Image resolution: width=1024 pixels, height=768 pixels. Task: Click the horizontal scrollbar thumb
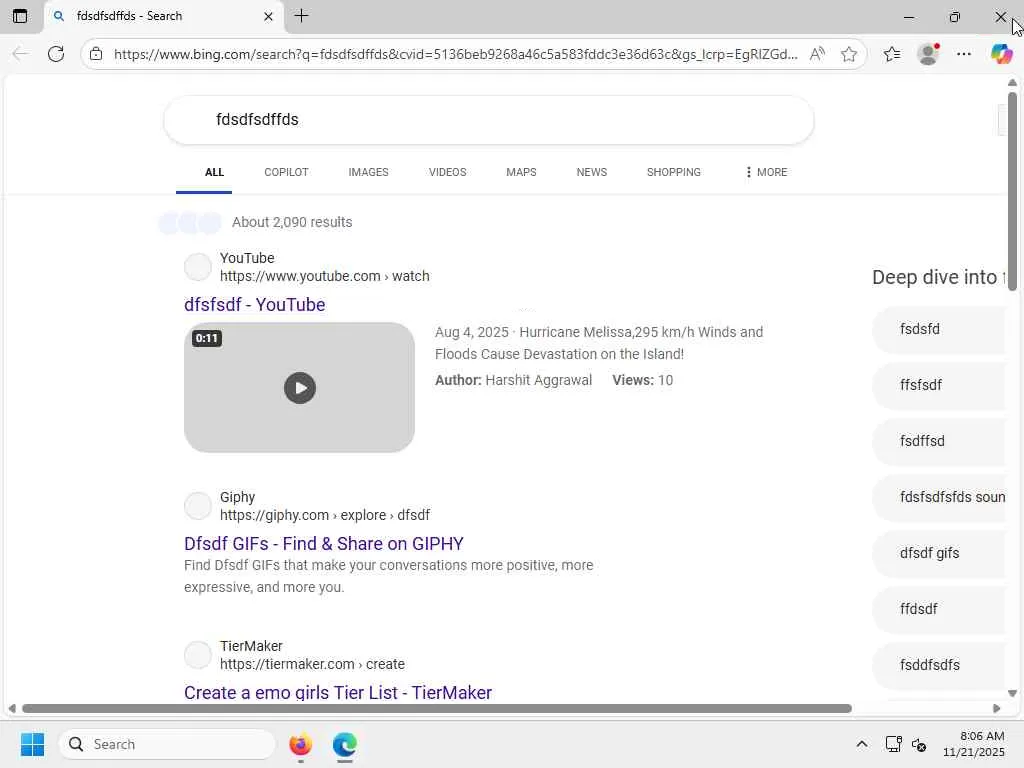tap(437, 709)
